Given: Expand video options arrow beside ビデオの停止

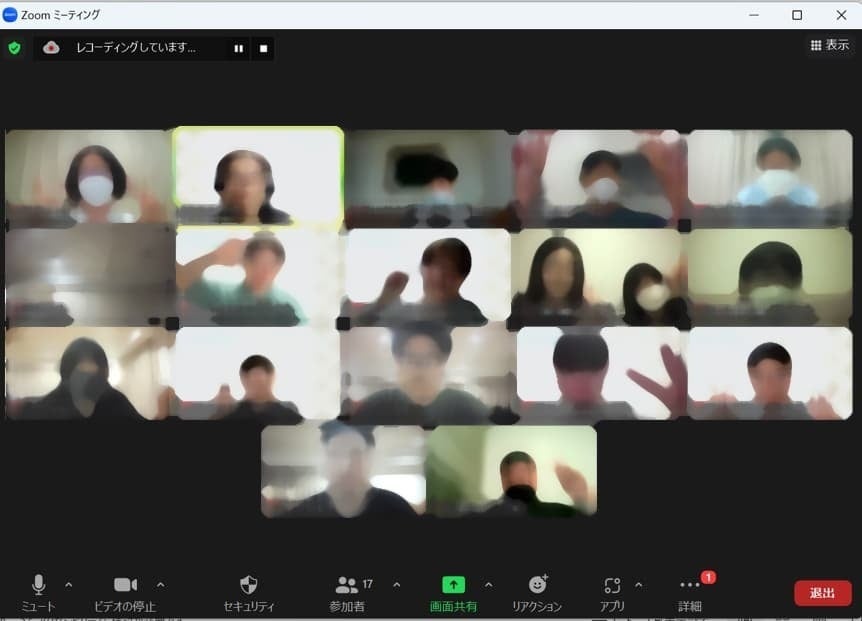Looking at the screenshot, I should coord(161,585).
